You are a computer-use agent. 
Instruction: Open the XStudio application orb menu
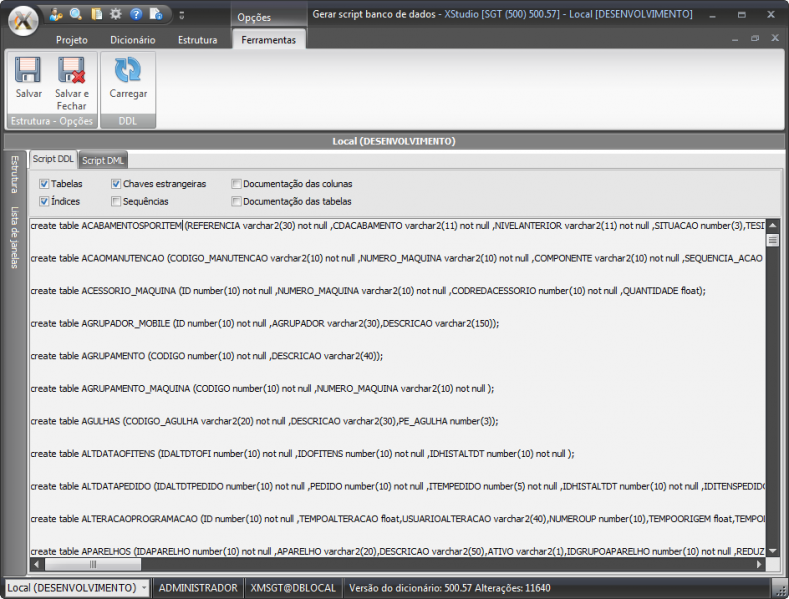[x=22, y=18]
